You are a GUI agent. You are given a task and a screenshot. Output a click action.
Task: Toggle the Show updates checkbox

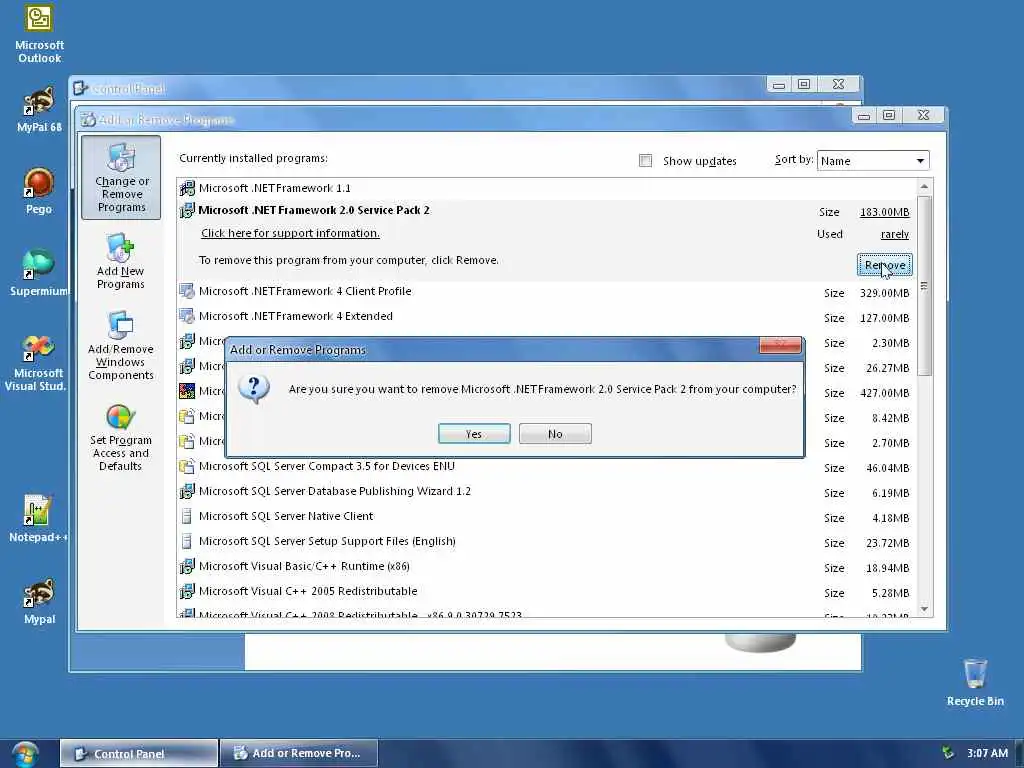tap(645, 161)
